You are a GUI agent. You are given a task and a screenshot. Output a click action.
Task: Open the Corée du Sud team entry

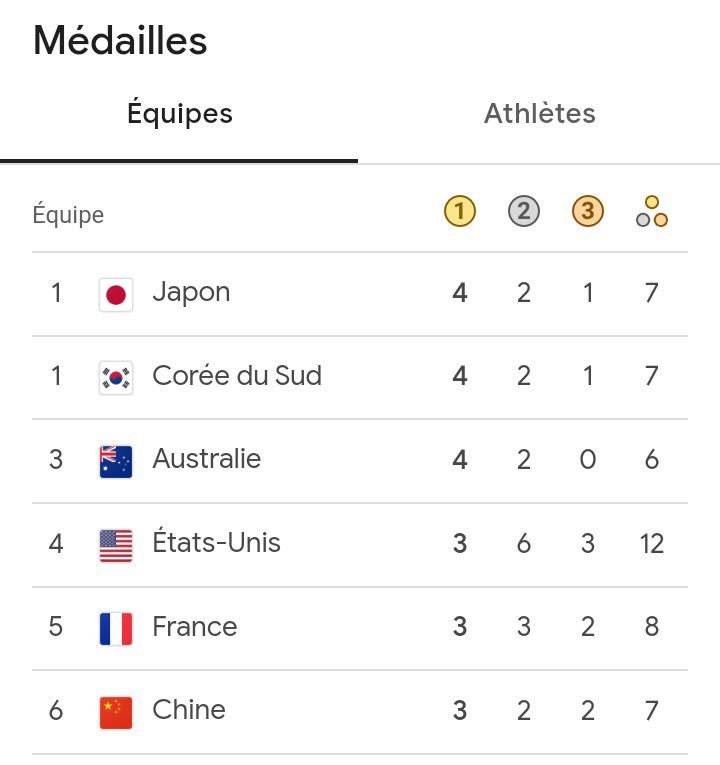(x=237, y=376)
